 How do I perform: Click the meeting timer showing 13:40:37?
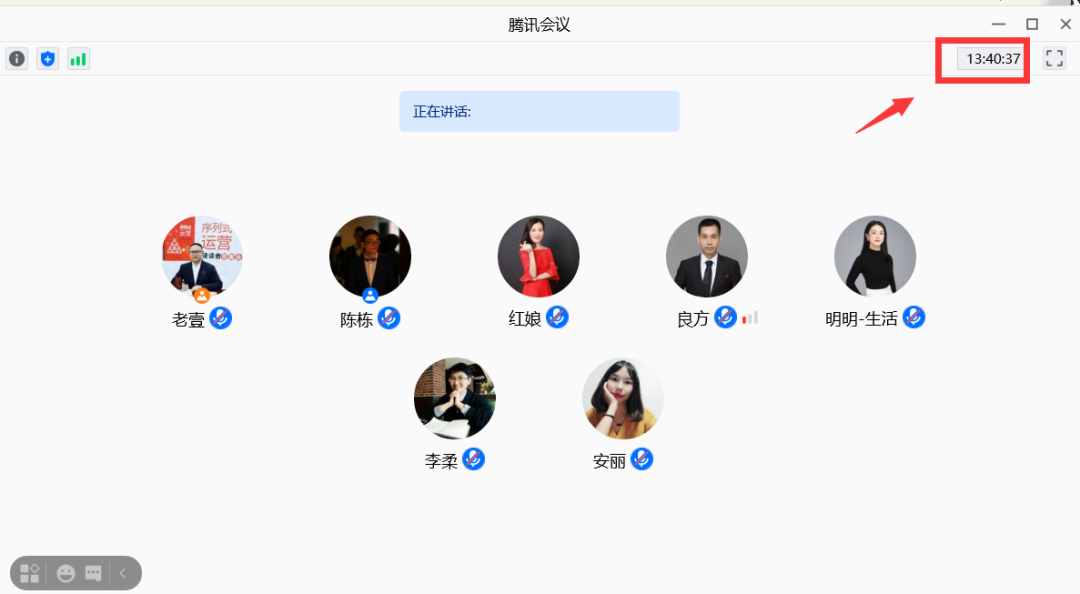pos(992,59)
